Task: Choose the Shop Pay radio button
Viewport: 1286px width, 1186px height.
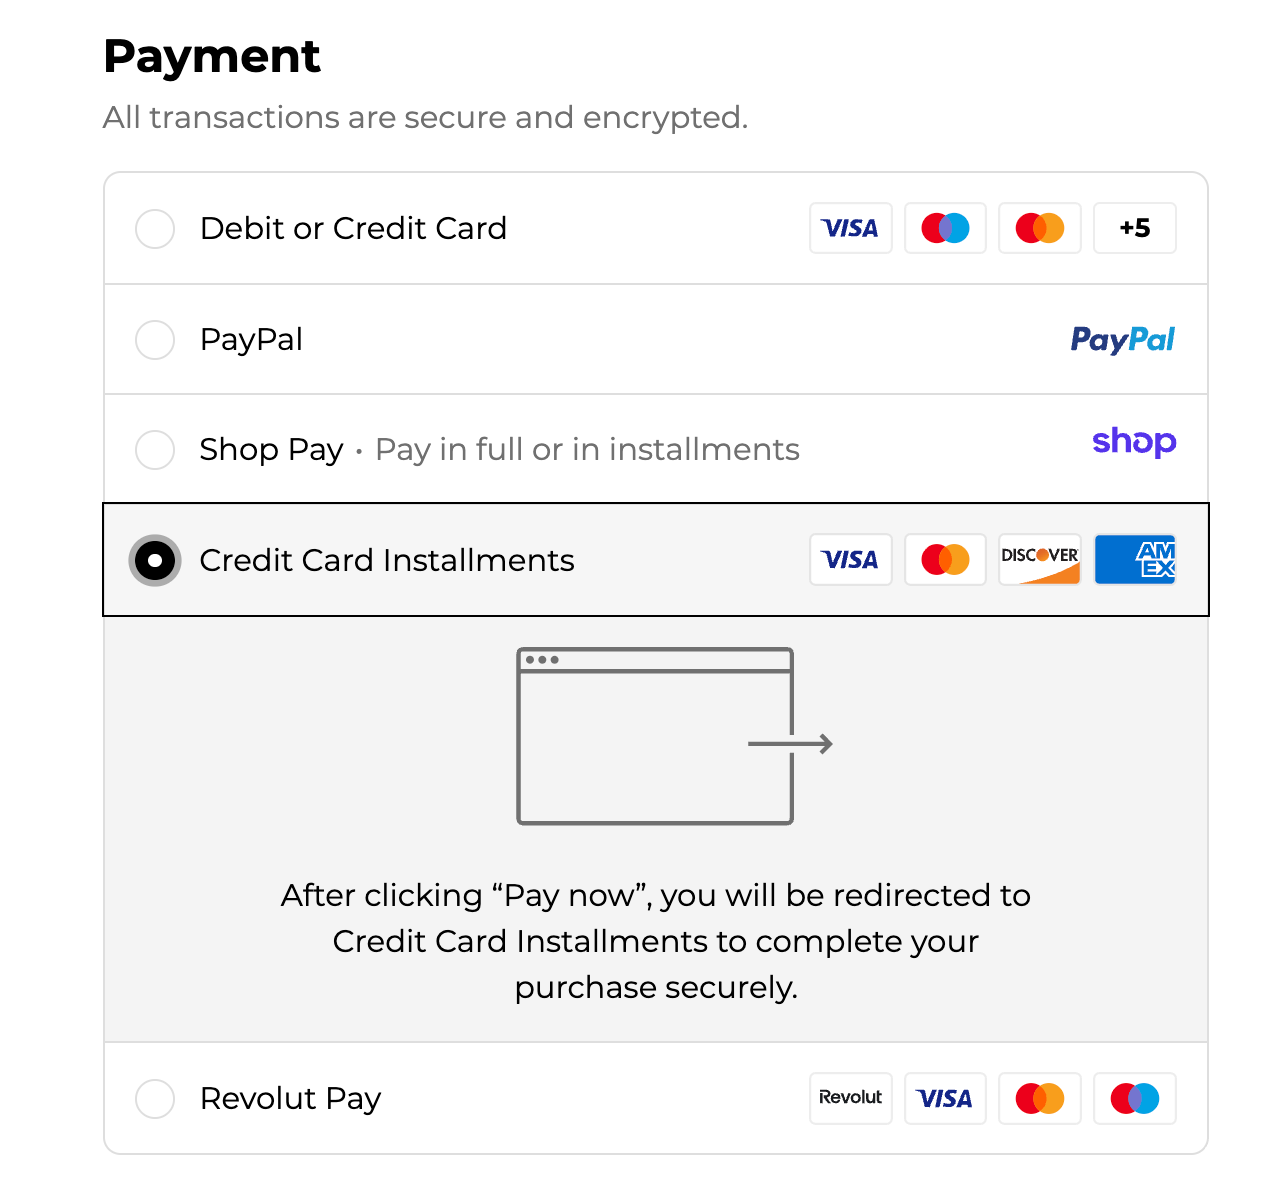Action: (x=155, y=450)
